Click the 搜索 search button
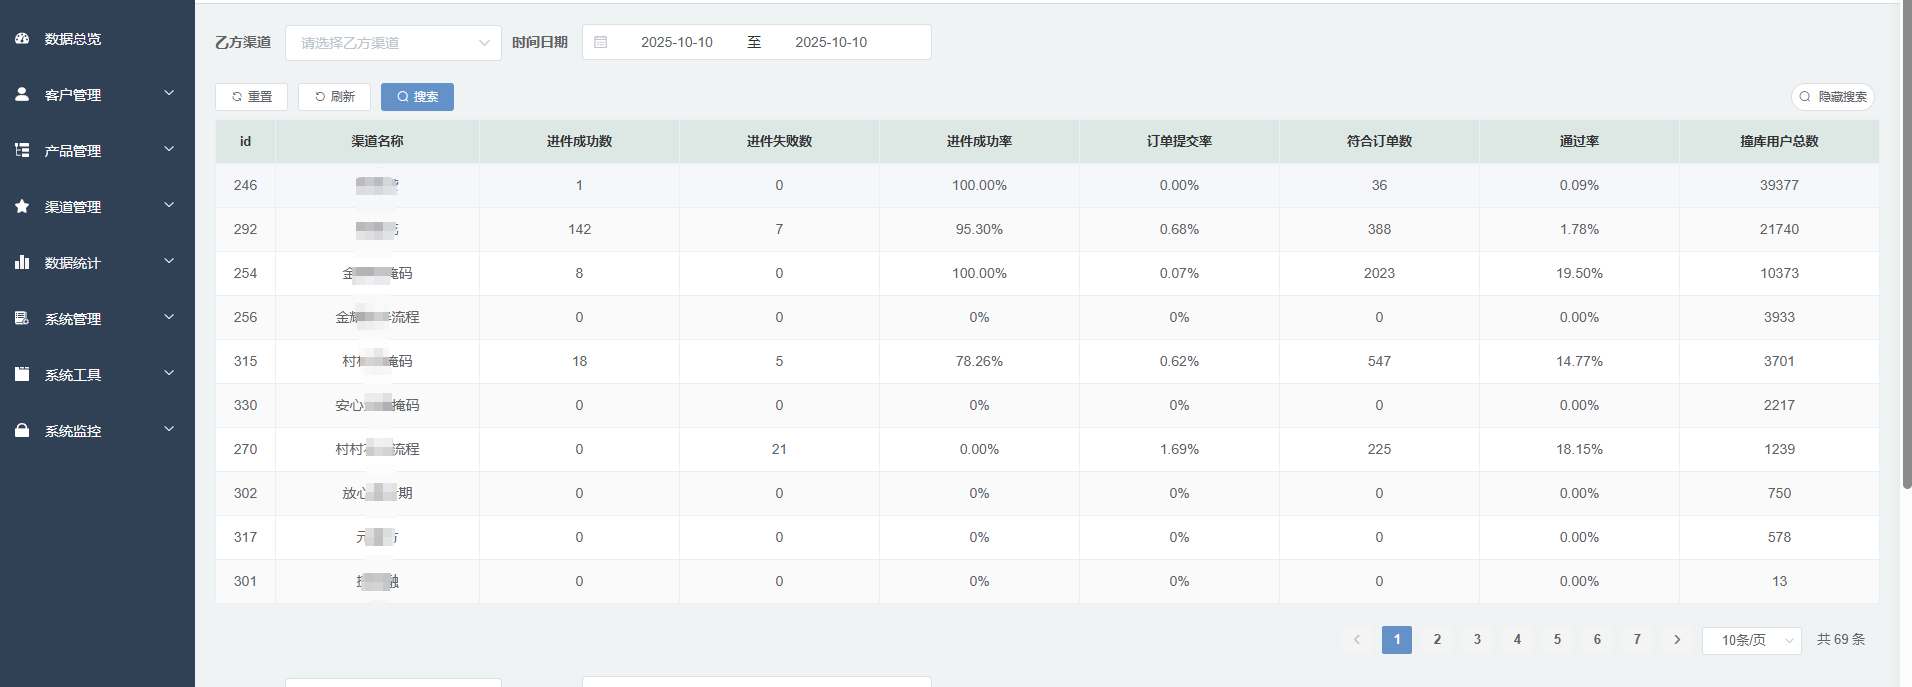This screenshot has width=1912, height=687. pos(417,97)
